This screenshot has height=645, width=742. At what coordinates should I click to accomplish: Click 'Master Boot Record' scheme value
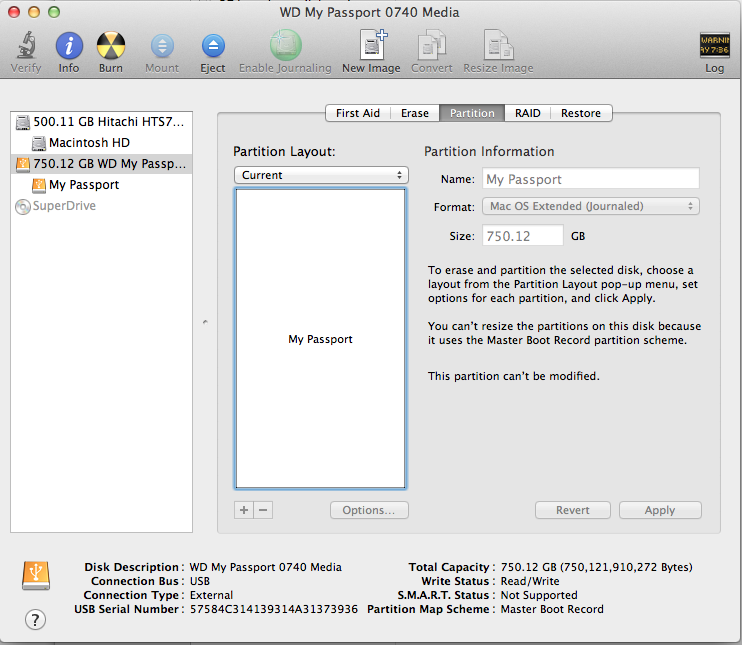click(x=552, y=609)
